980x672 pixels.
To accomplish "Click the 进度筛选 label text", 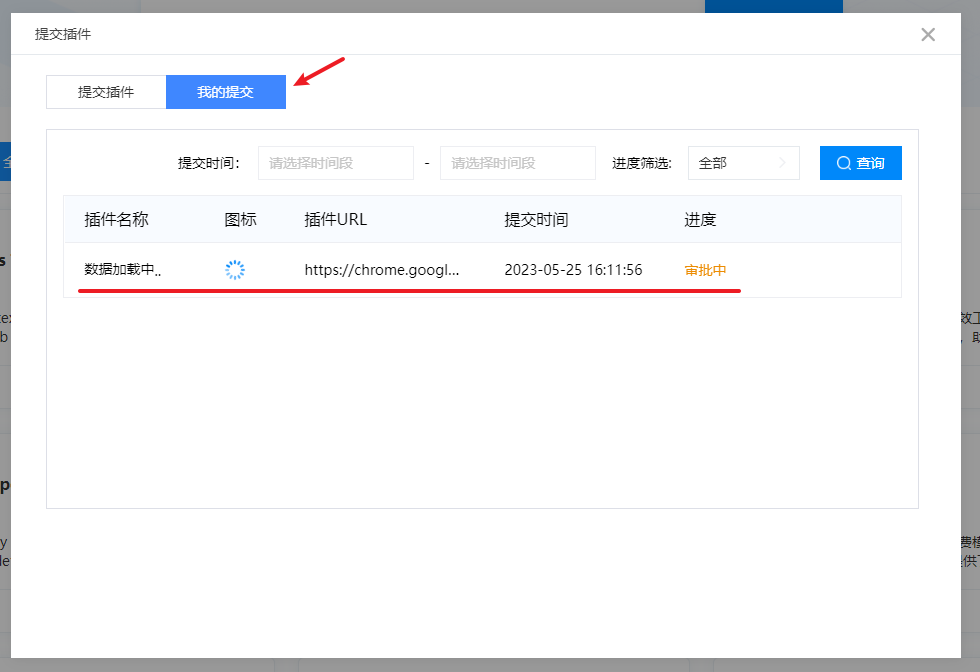I will click(642, 163).
